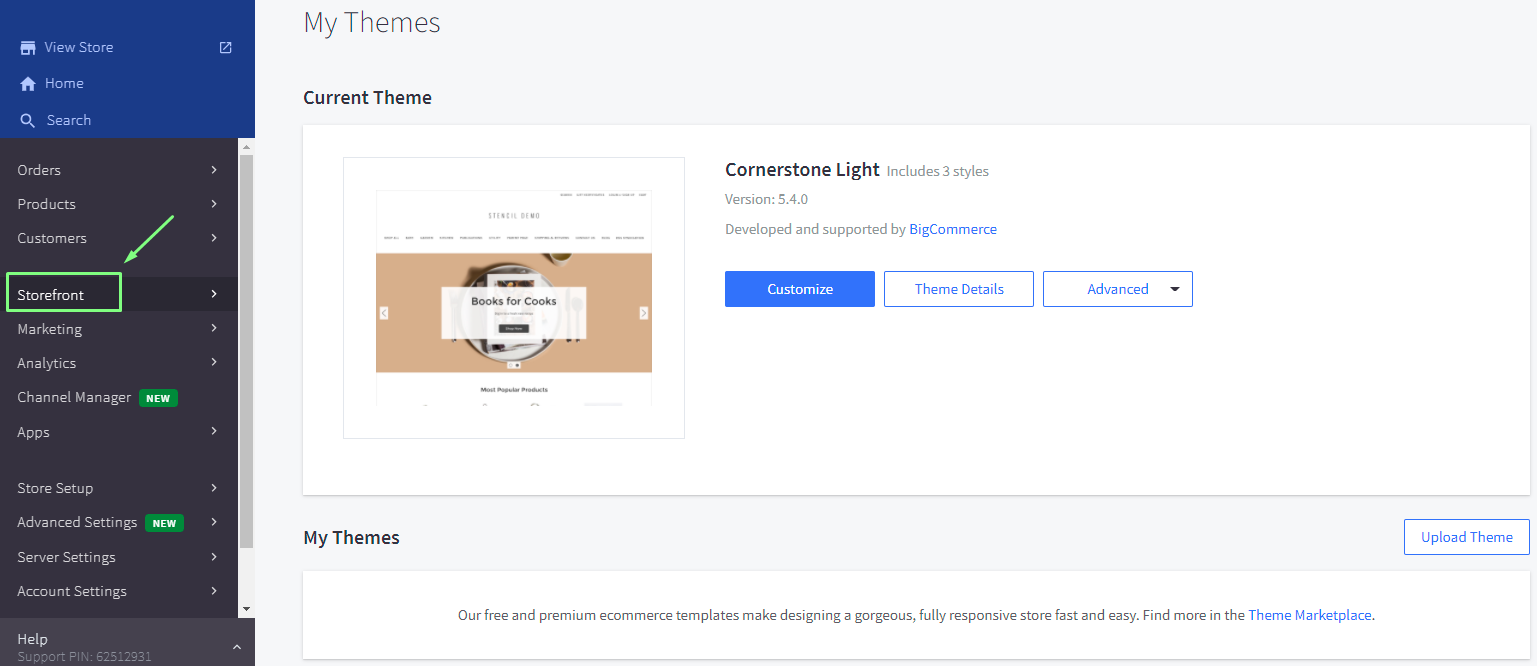This screenshot has height=666, width=1537.
Task: Open the Storefront menu item
Action: (x=51, y=295)
